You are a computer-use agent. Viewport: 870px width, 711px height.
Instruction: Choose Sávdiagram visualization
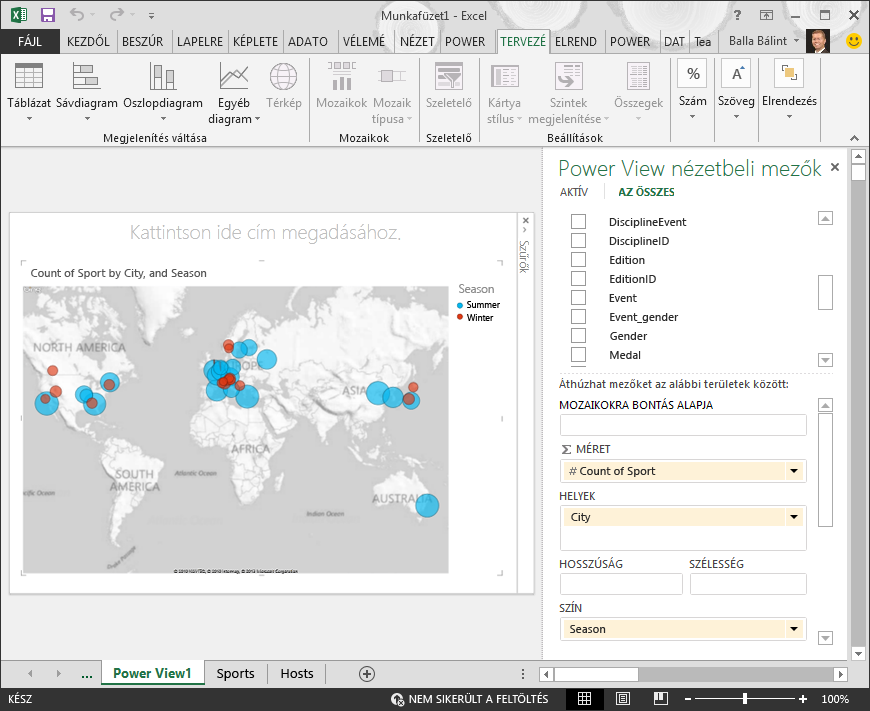(x=87, y=92)
